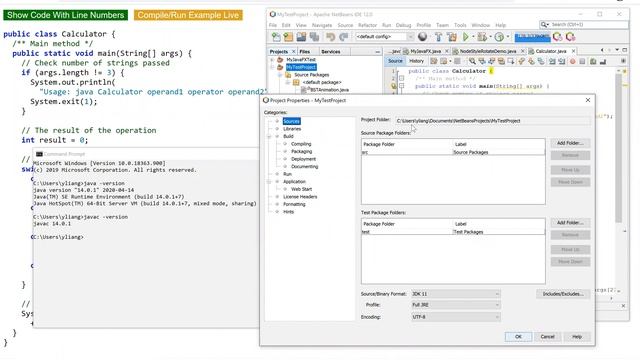This screenshot has height=360, width=640.
Task: Click OK in Project Properties dialog
Action: (x=518, y=337)
